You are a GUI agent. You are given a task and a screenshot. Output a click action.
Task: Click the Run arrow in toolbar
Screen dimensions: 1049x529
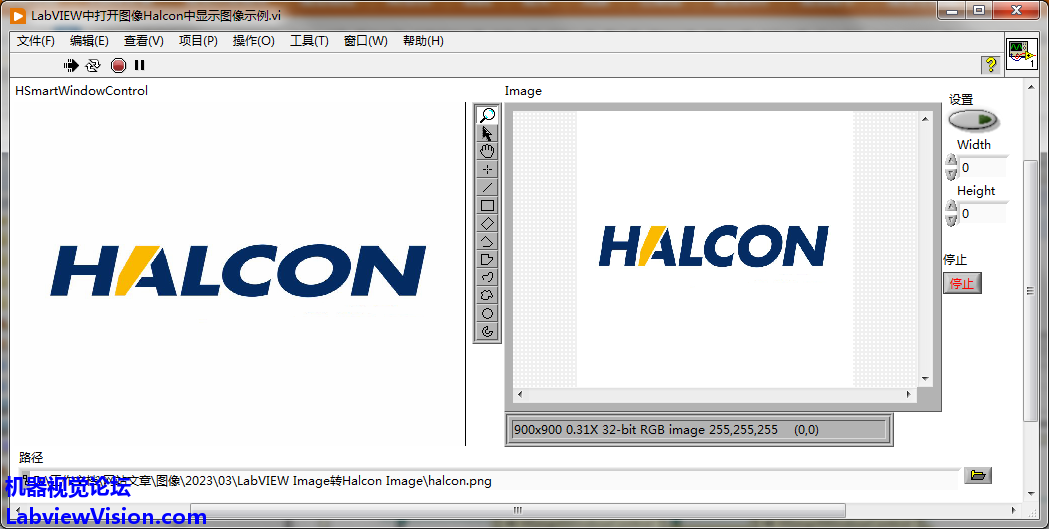tap(71, 65)
